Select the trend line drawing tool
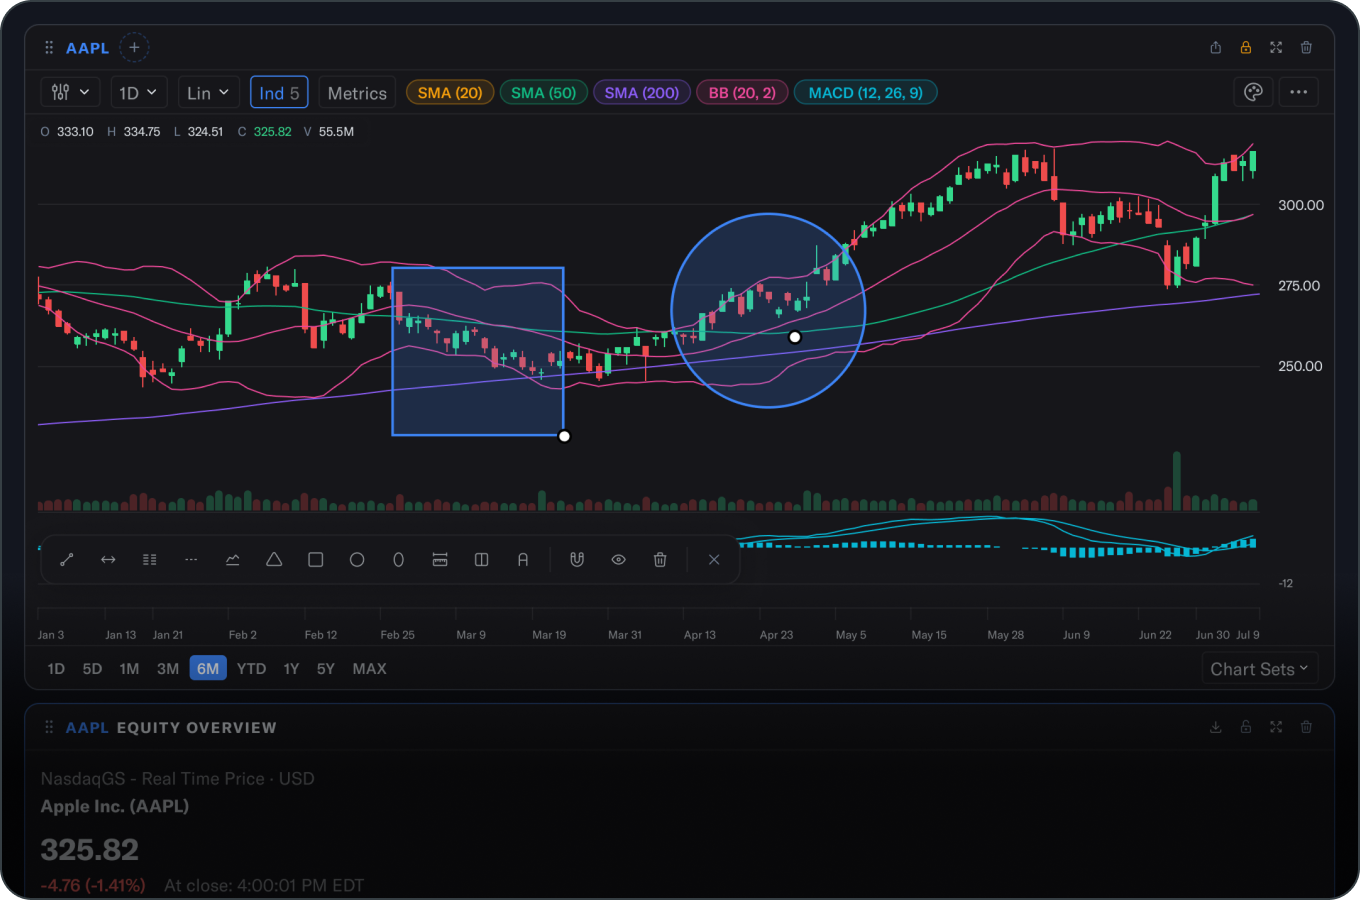Image resolution: width=1360 pixels, height=900 pixels. click(x=67, y=560)
